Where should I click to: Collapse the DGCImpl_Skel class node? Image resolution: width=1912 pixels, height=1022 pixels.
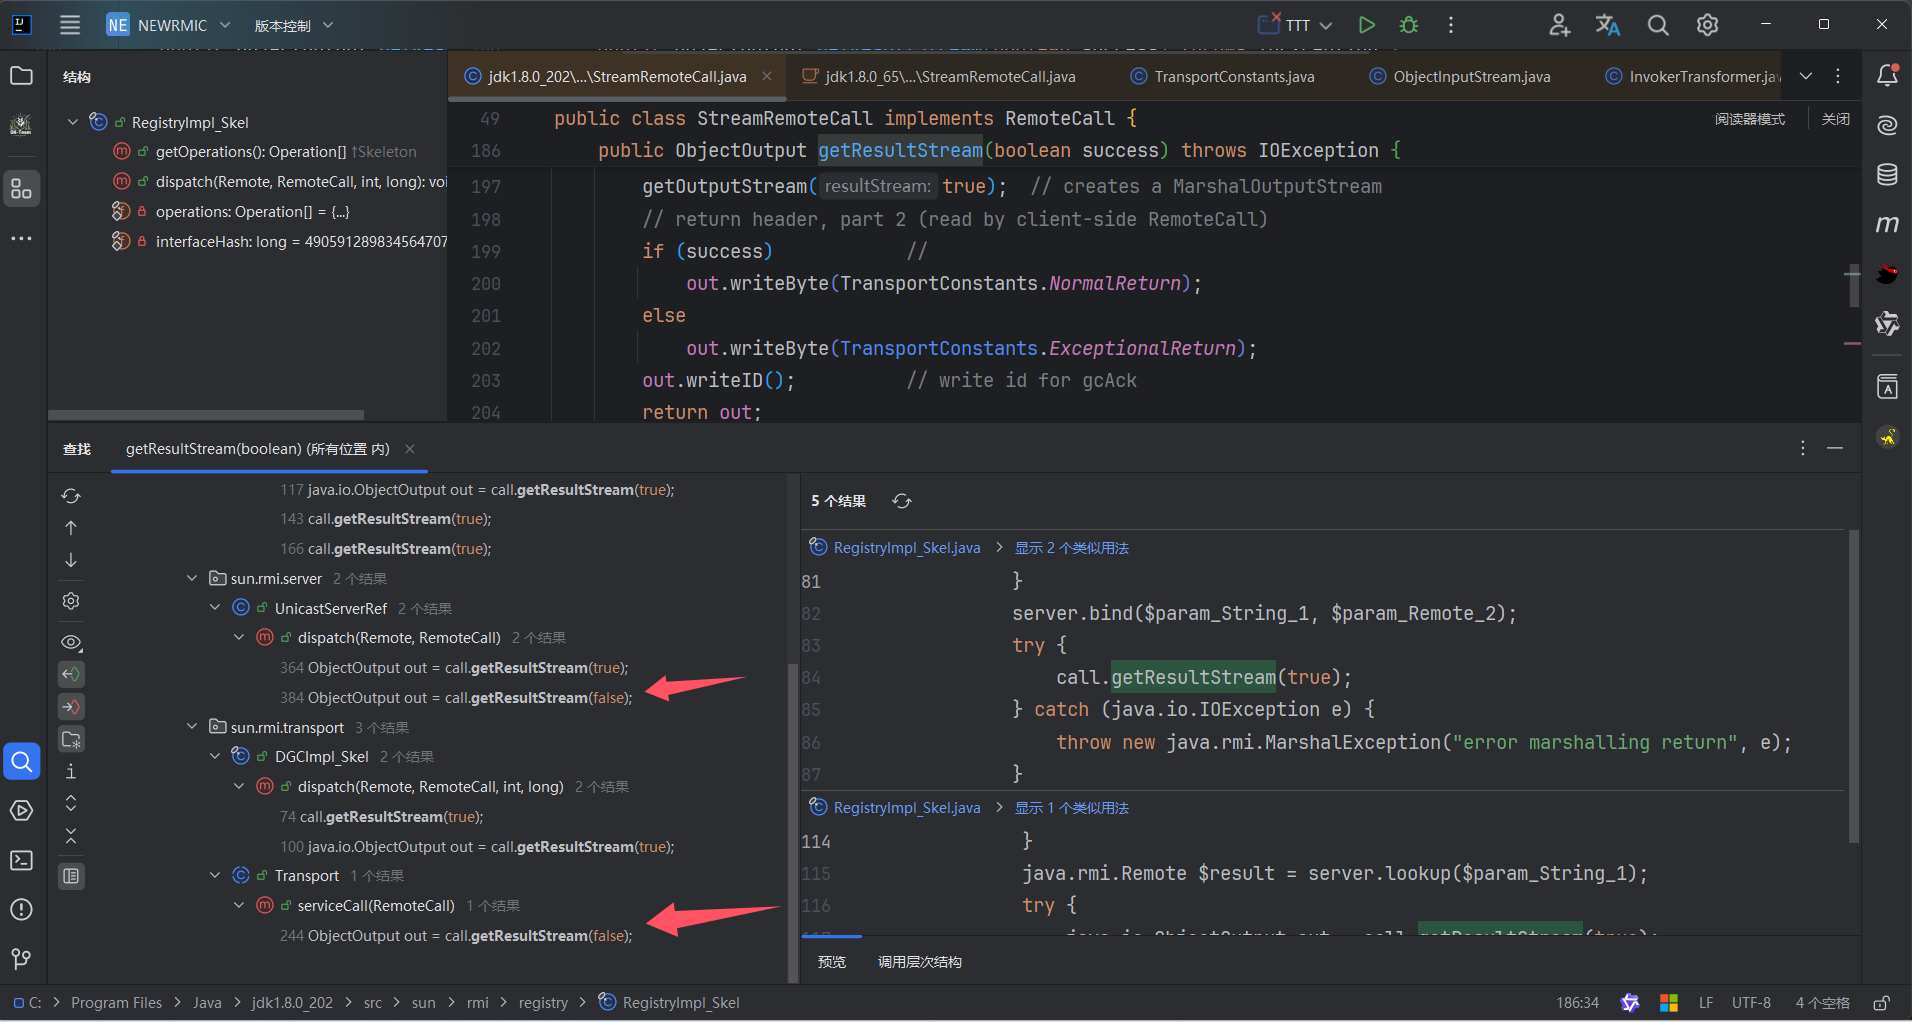215,757
